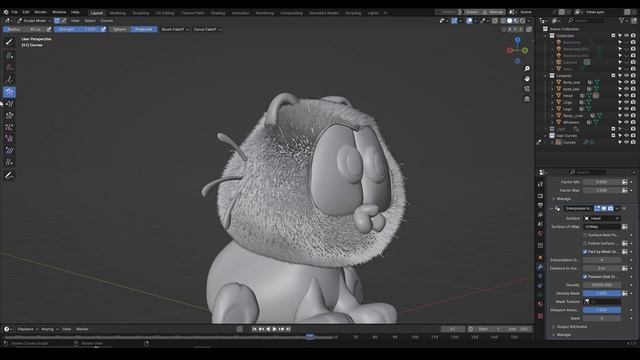Switch to the Geometry Nodes workspace tab

[x=324, y=13]
